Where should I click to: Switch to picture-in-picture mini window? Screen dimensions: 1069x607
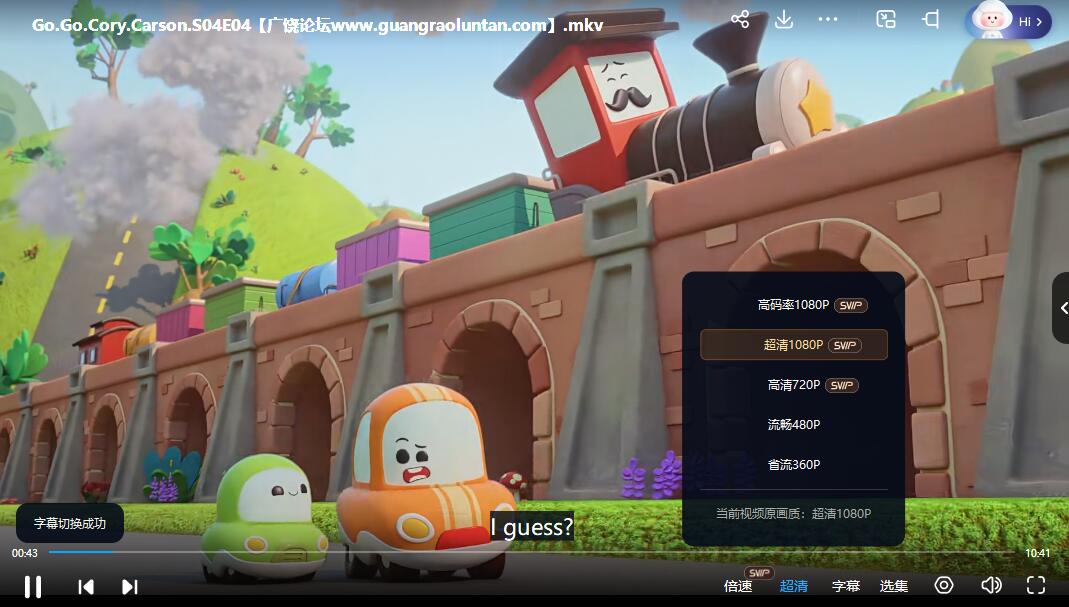886,19
